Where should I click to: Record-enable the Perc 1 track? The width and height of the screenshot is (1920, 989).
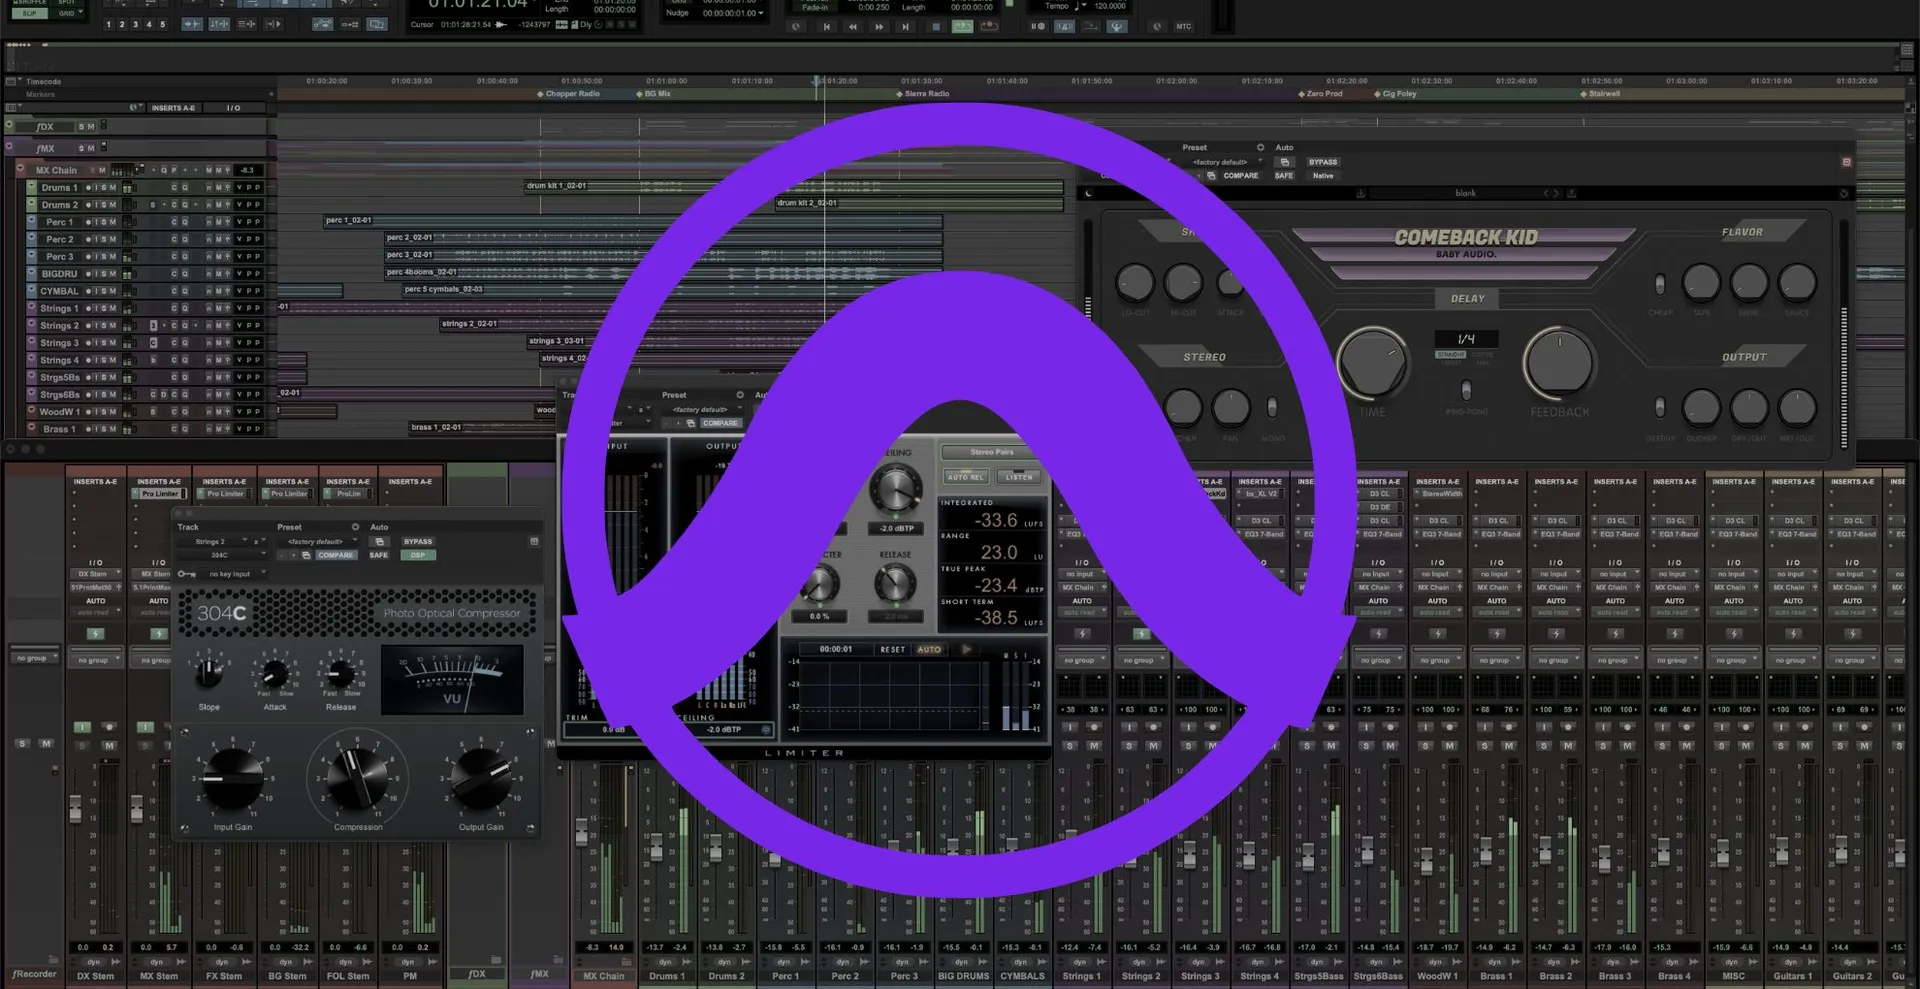click(88, 222)
